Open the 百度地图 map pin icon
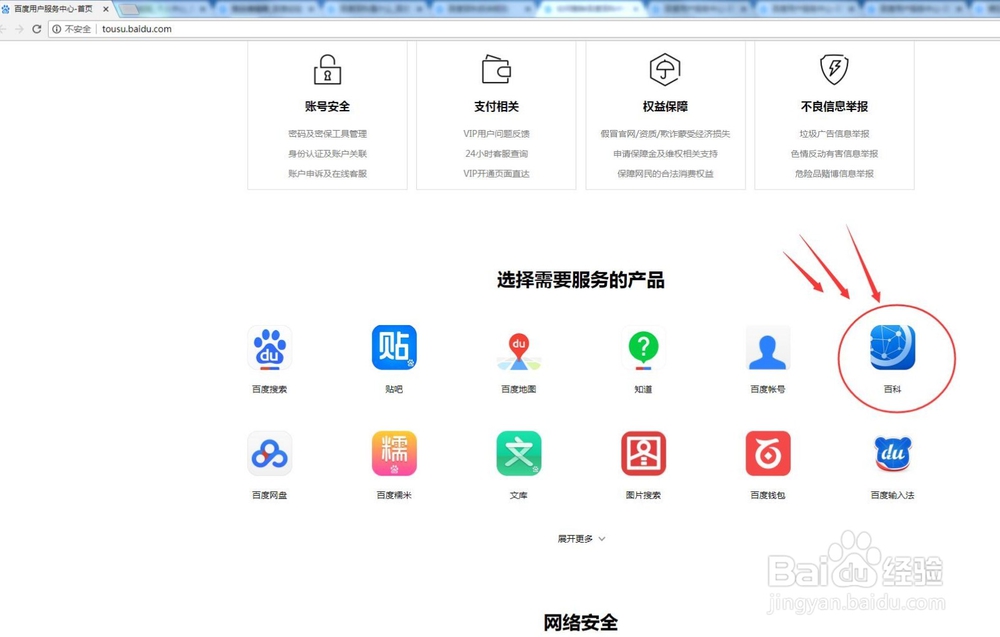Viewport: 1000px width, 637px height. point(518,351)
